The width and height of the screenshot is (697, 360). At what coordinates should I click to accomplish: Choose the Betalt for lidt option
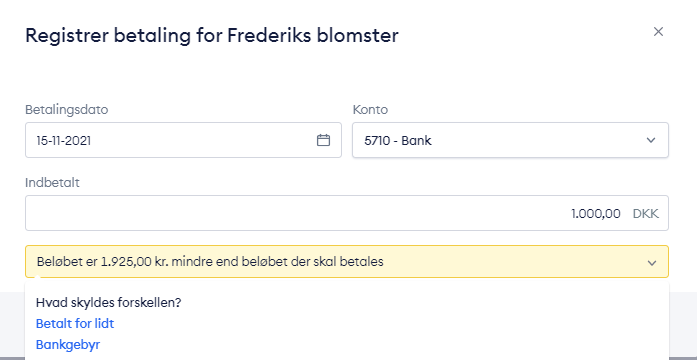tap(75, 324)
